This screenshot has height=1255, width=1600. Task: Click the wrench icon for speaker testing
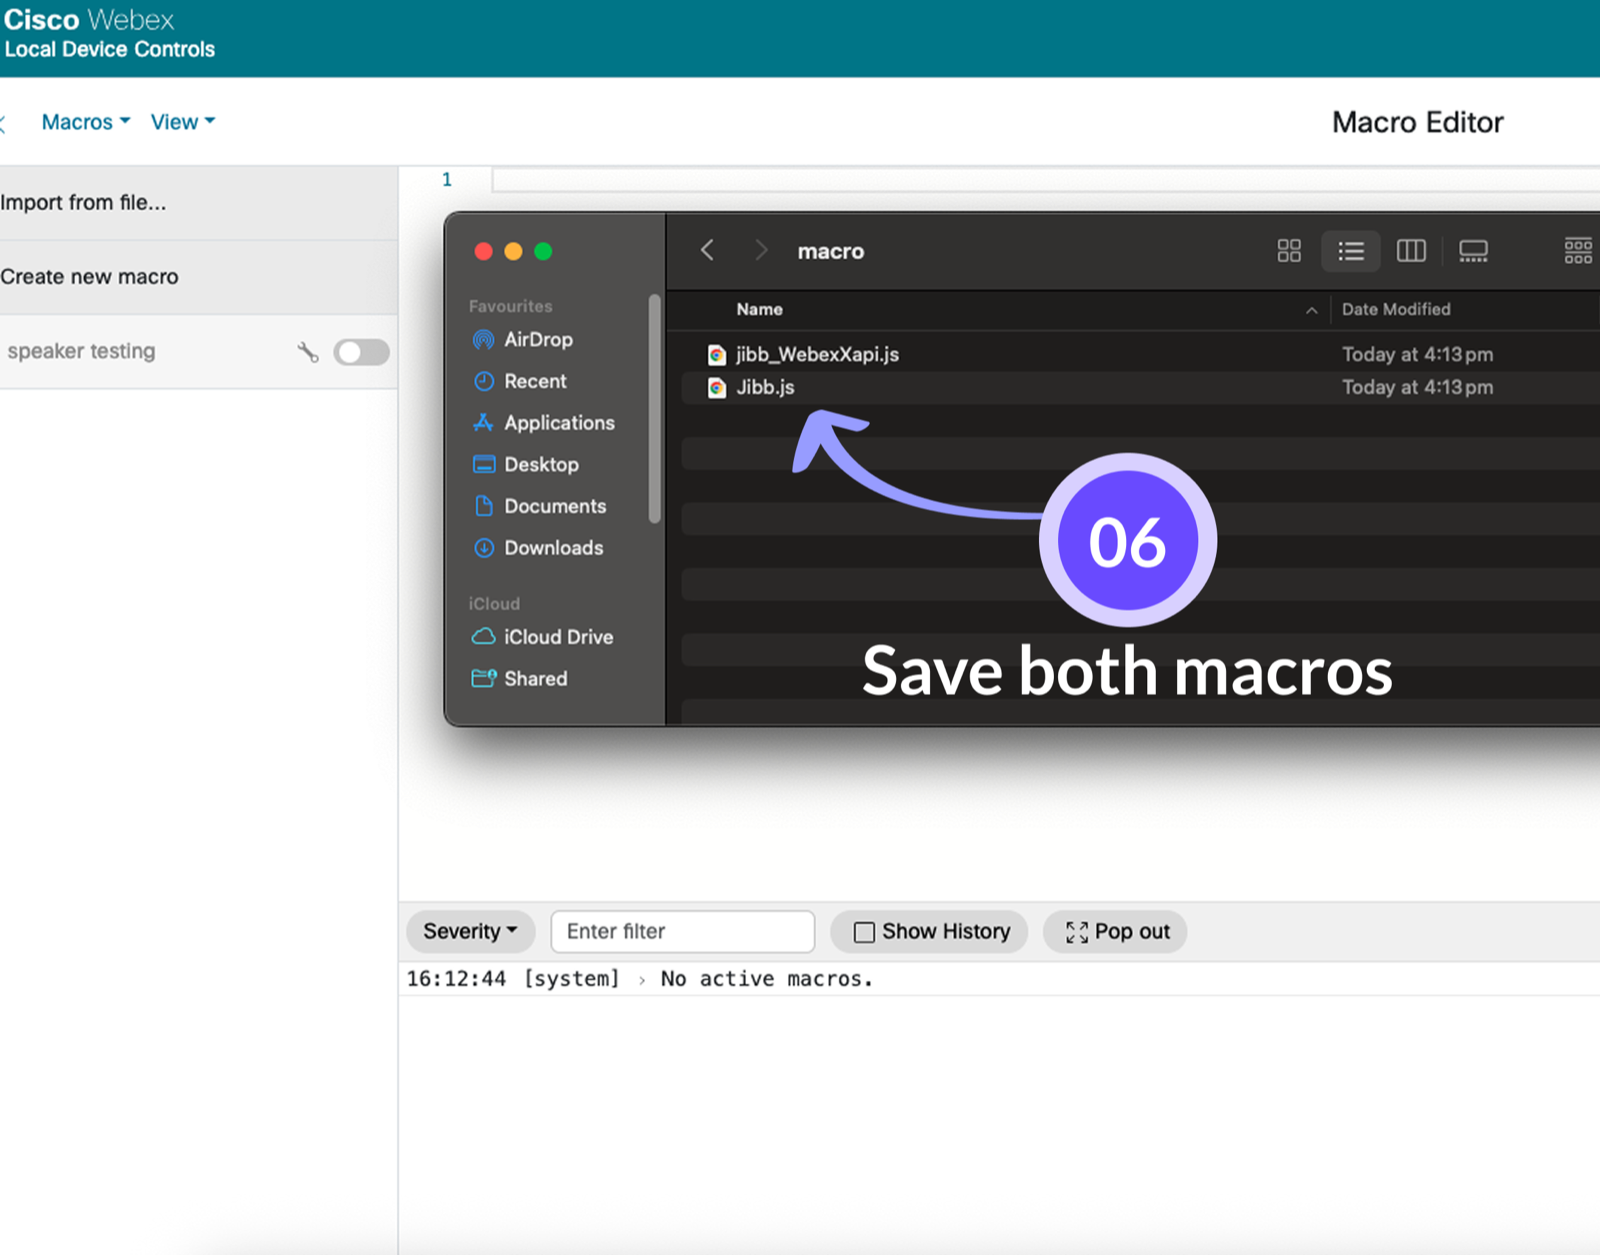pos(308,352)
